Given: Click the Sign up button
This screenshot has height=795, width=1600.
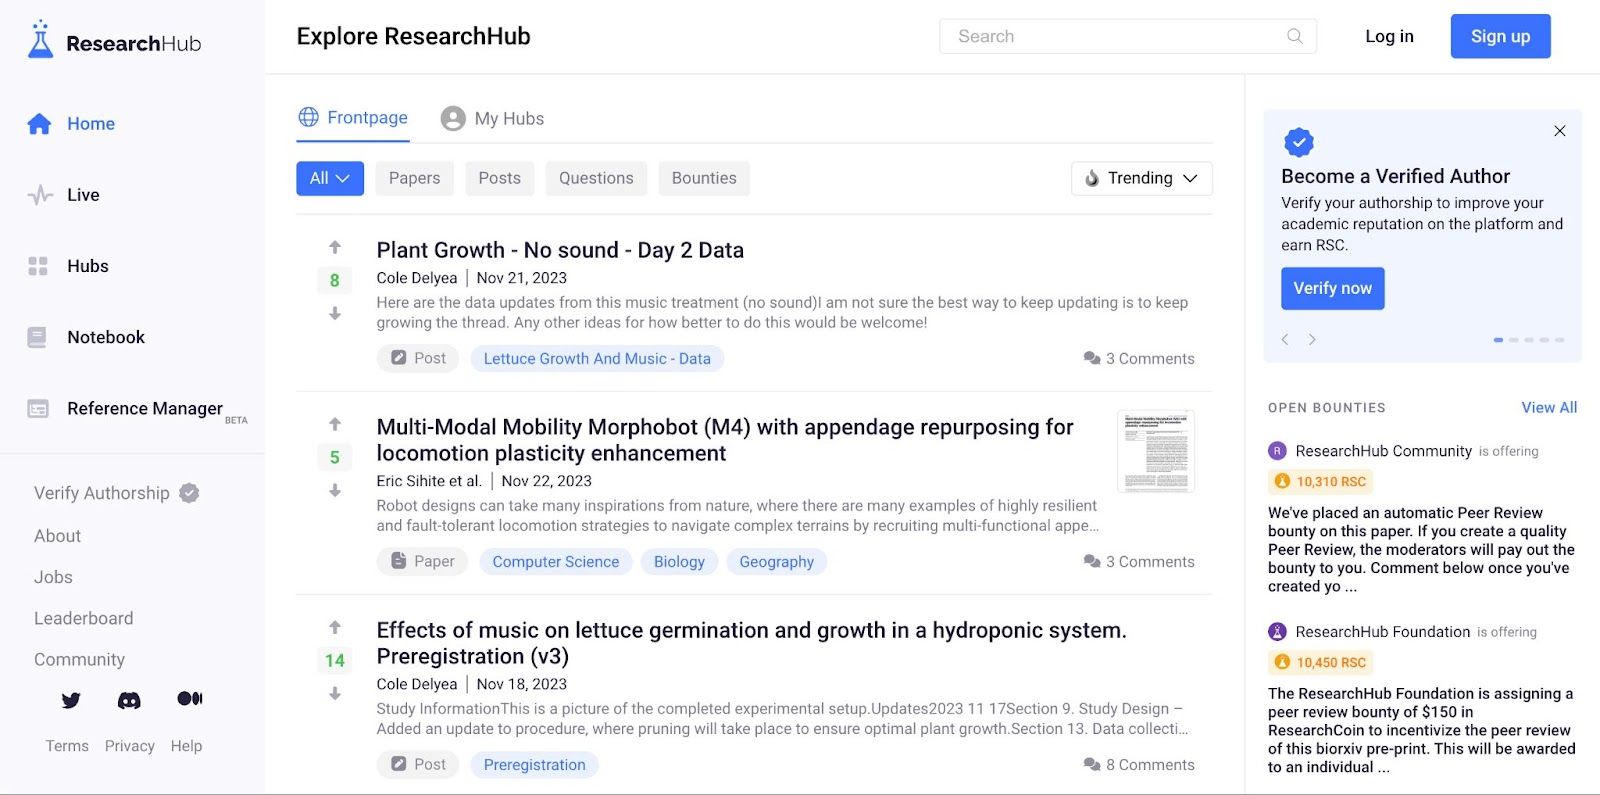Looking at the screenshot, I should click(1500, 36).
